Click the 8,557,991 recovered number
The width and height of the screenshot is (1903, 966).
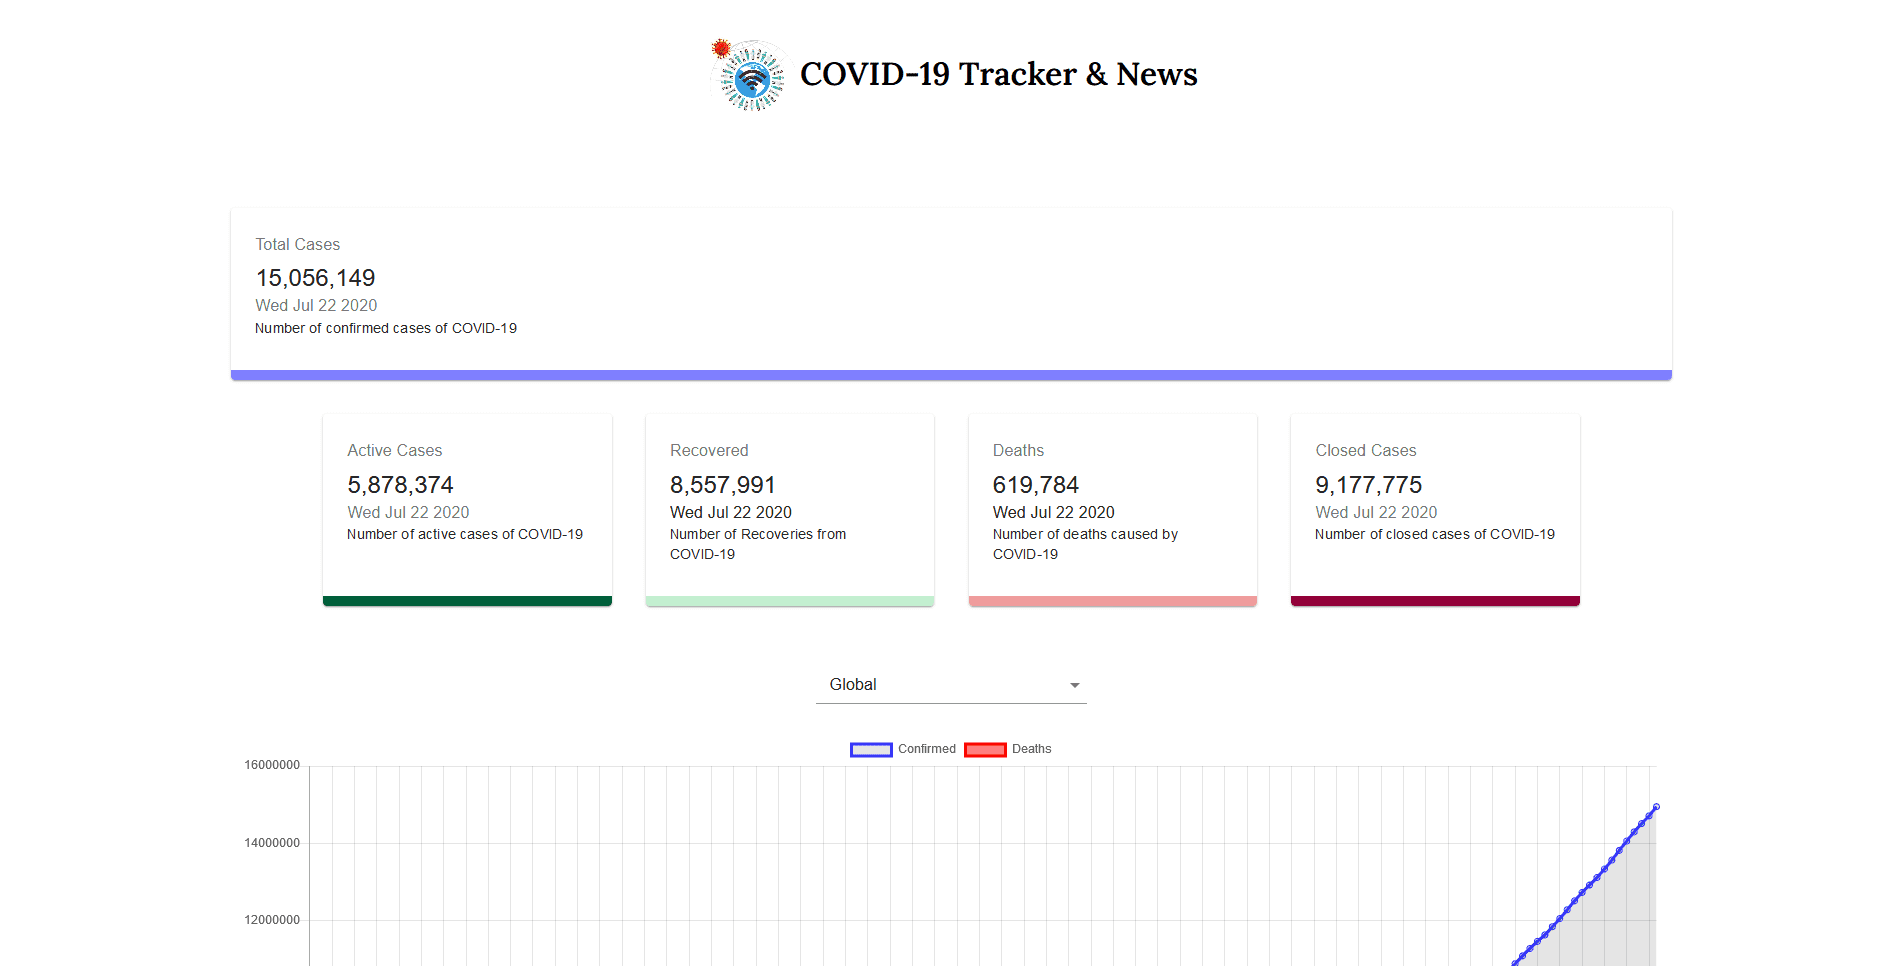pyautogui.click(x=722, y=485)
